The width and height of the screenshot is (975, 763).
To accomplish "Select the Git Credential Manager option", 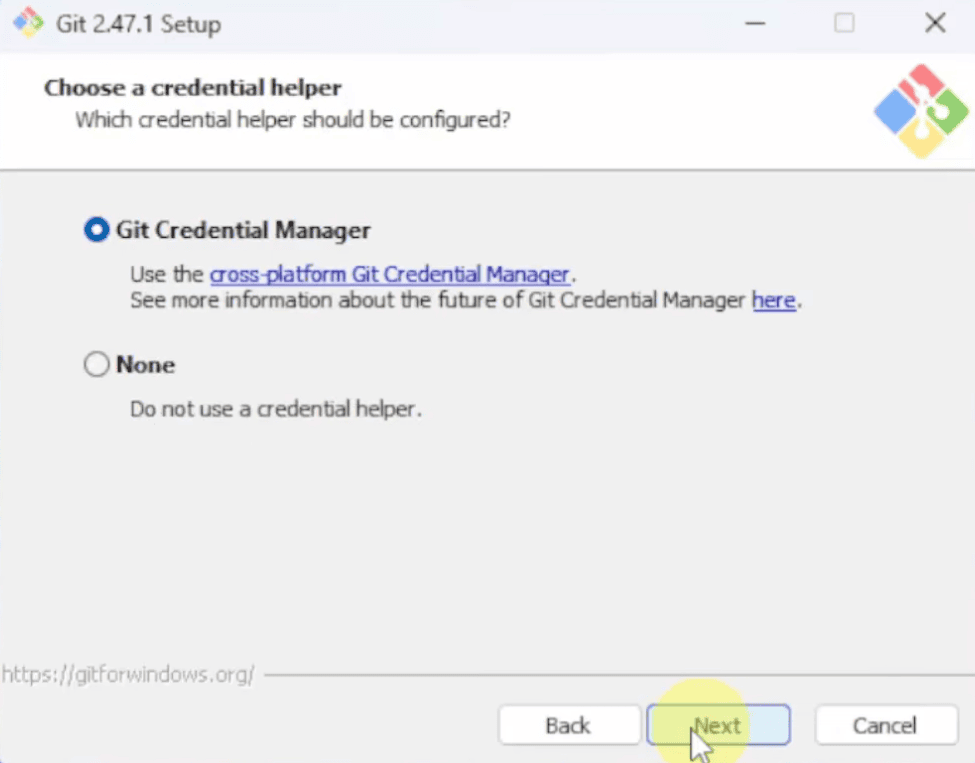I will pos(96,229).
